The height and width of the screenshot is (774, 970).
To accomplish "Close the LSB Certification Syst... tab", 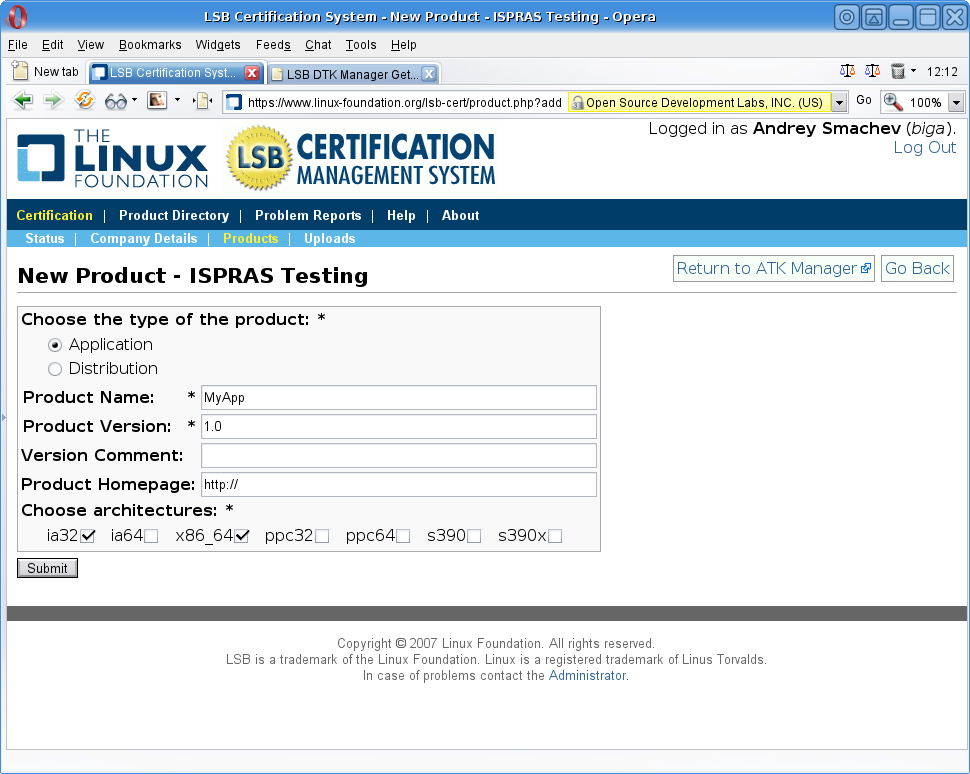I will click(252, 73).
